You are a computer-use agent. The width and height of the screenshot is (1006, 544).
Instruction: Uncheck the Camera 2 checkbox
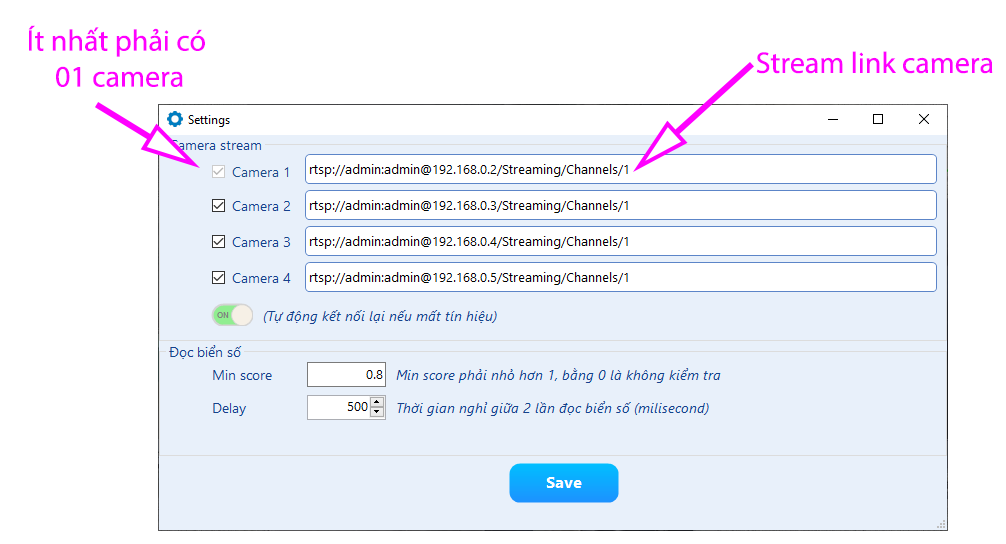(218, 206)
